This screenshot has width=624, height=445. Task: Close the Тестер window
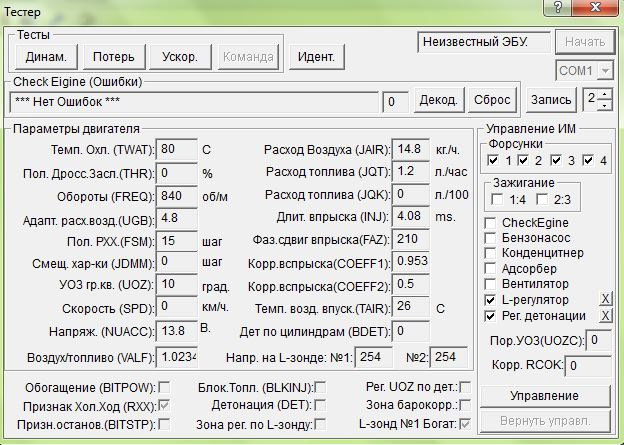tap(596, 7)
